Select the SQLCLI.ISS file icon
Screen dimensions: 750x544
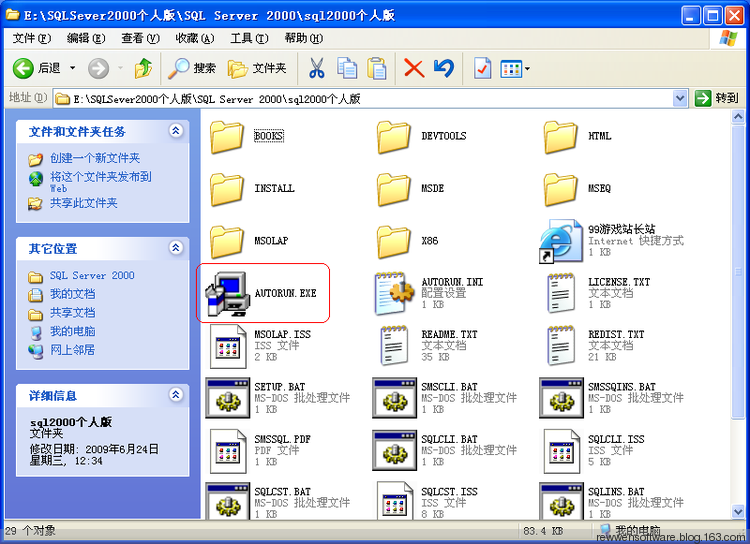coord(562,451)
